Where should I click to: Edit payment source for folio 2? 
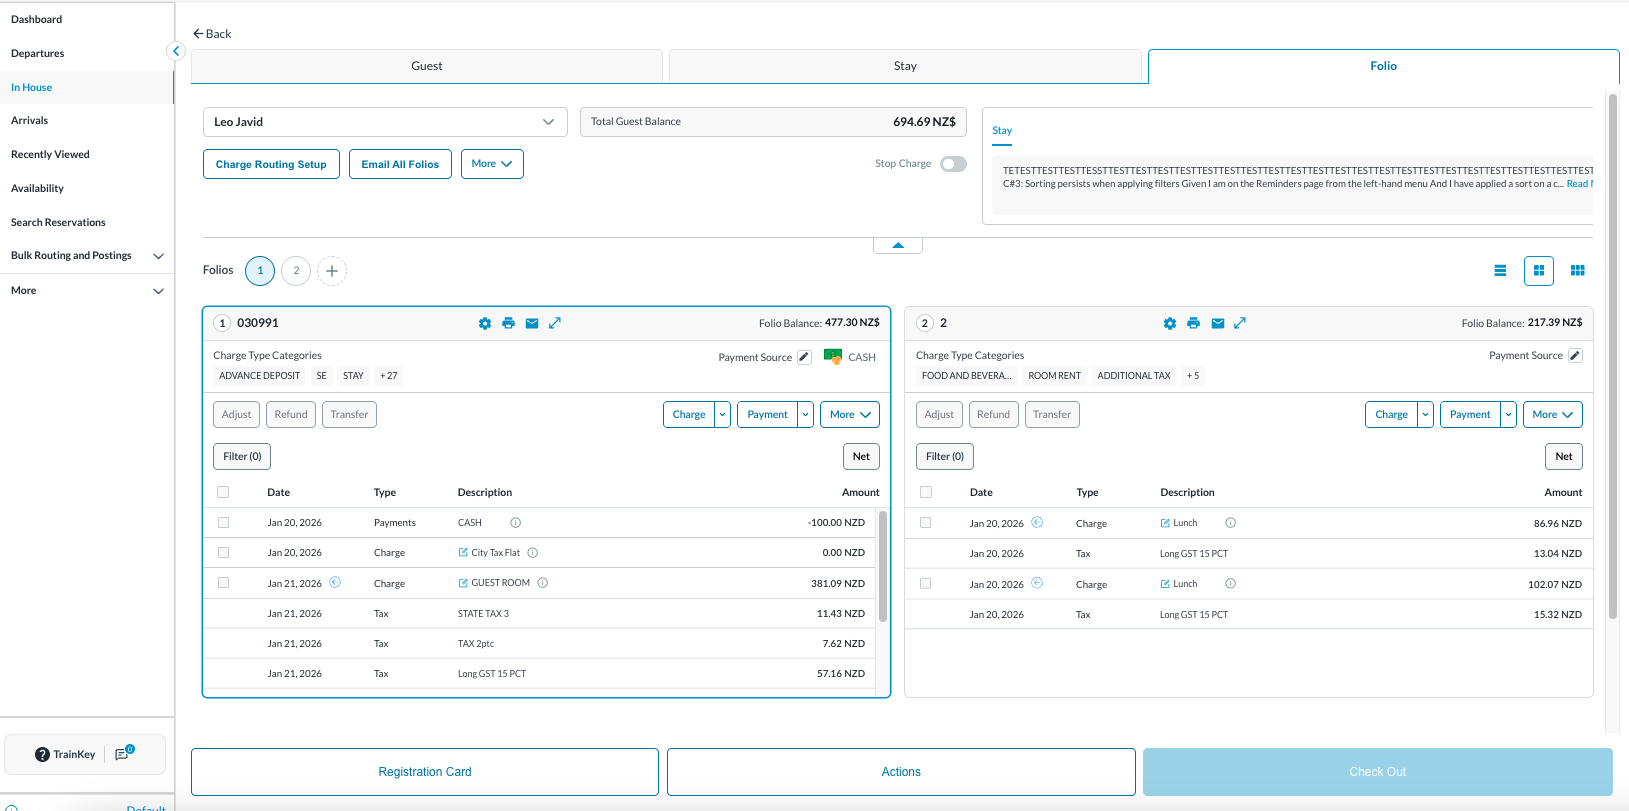1575,356
